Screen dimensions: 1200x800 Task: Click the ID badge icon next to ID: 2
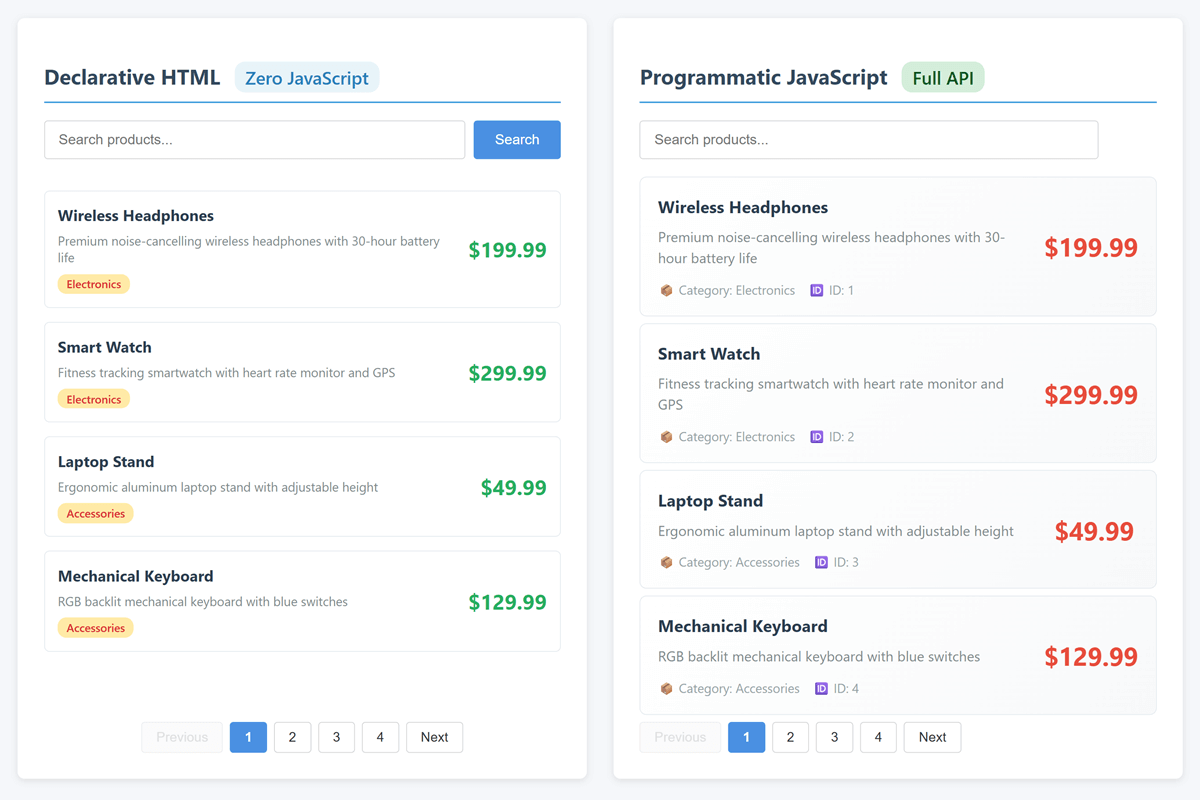click(x=814, y=436)
